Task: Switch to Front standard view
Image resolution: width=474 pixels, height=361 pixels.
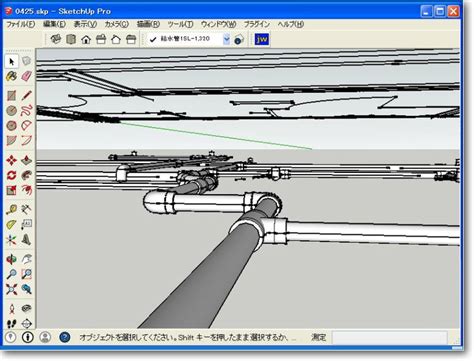Action: click(86, 39)
